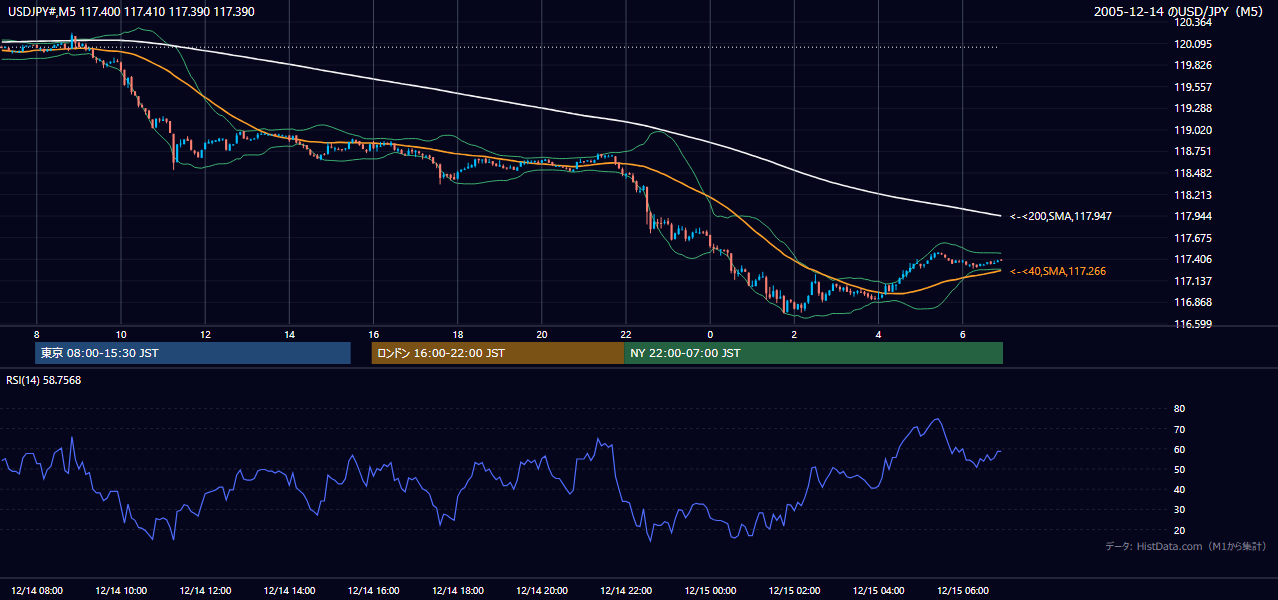
Task: Select the chart title '2005-12-14 のUSD/JPY (M5)'
Action: [x=1180, y=12]
